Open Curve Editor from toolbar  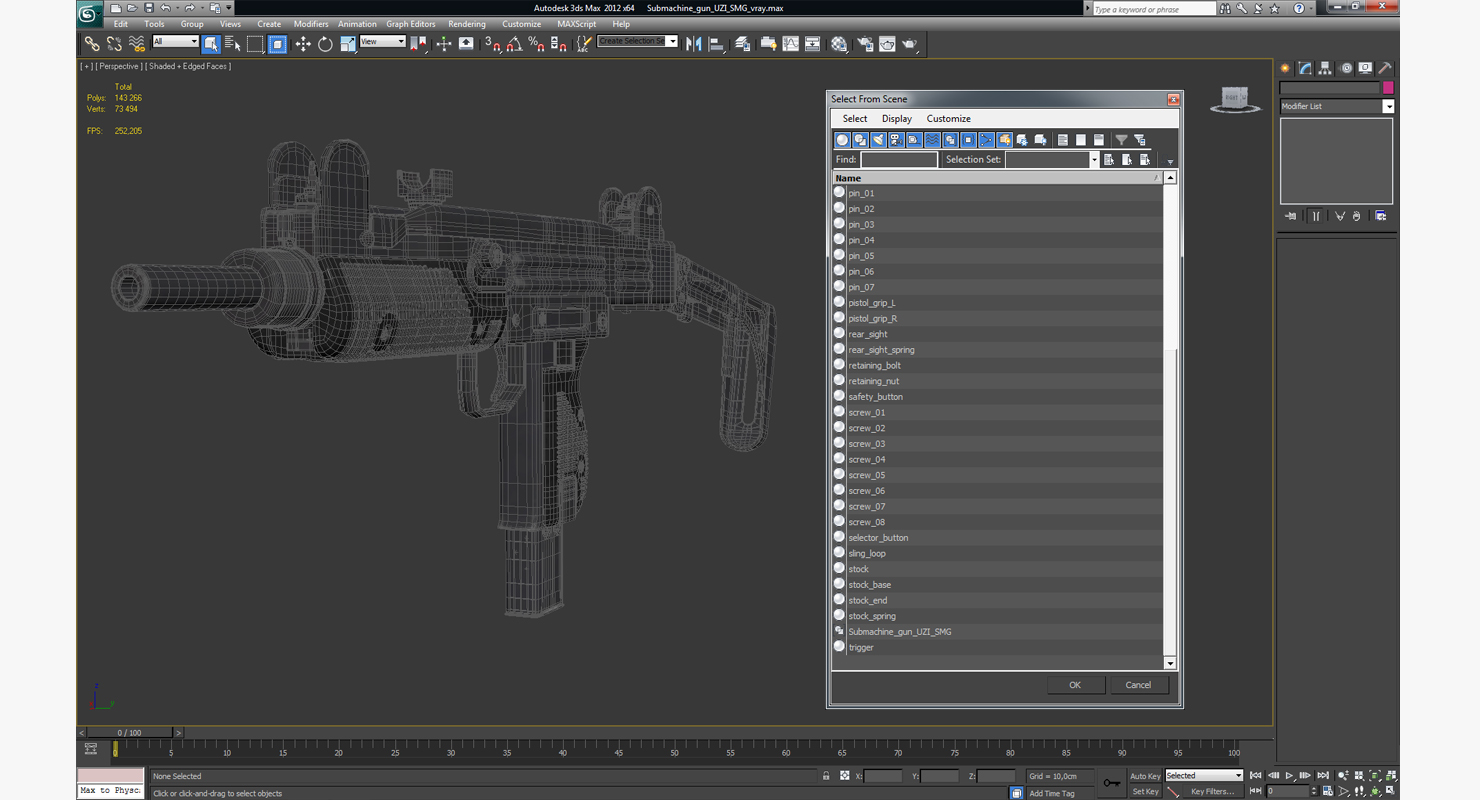(791, 44)
